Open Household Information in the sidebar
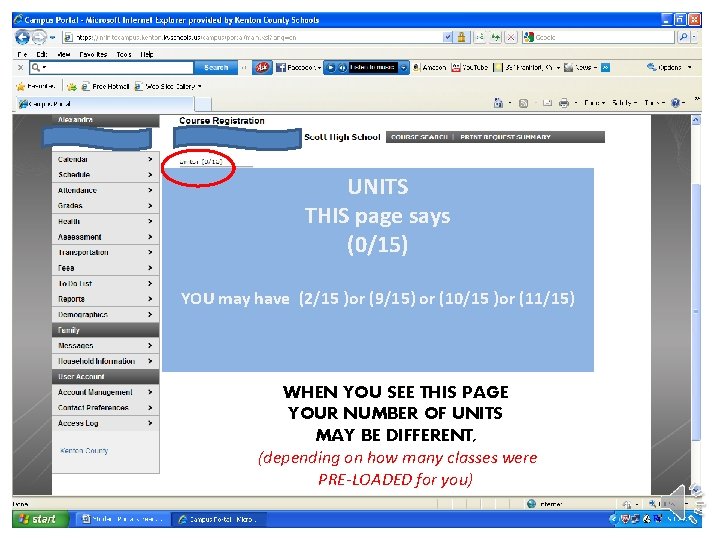The image size is (720, 540). point(106,361)
